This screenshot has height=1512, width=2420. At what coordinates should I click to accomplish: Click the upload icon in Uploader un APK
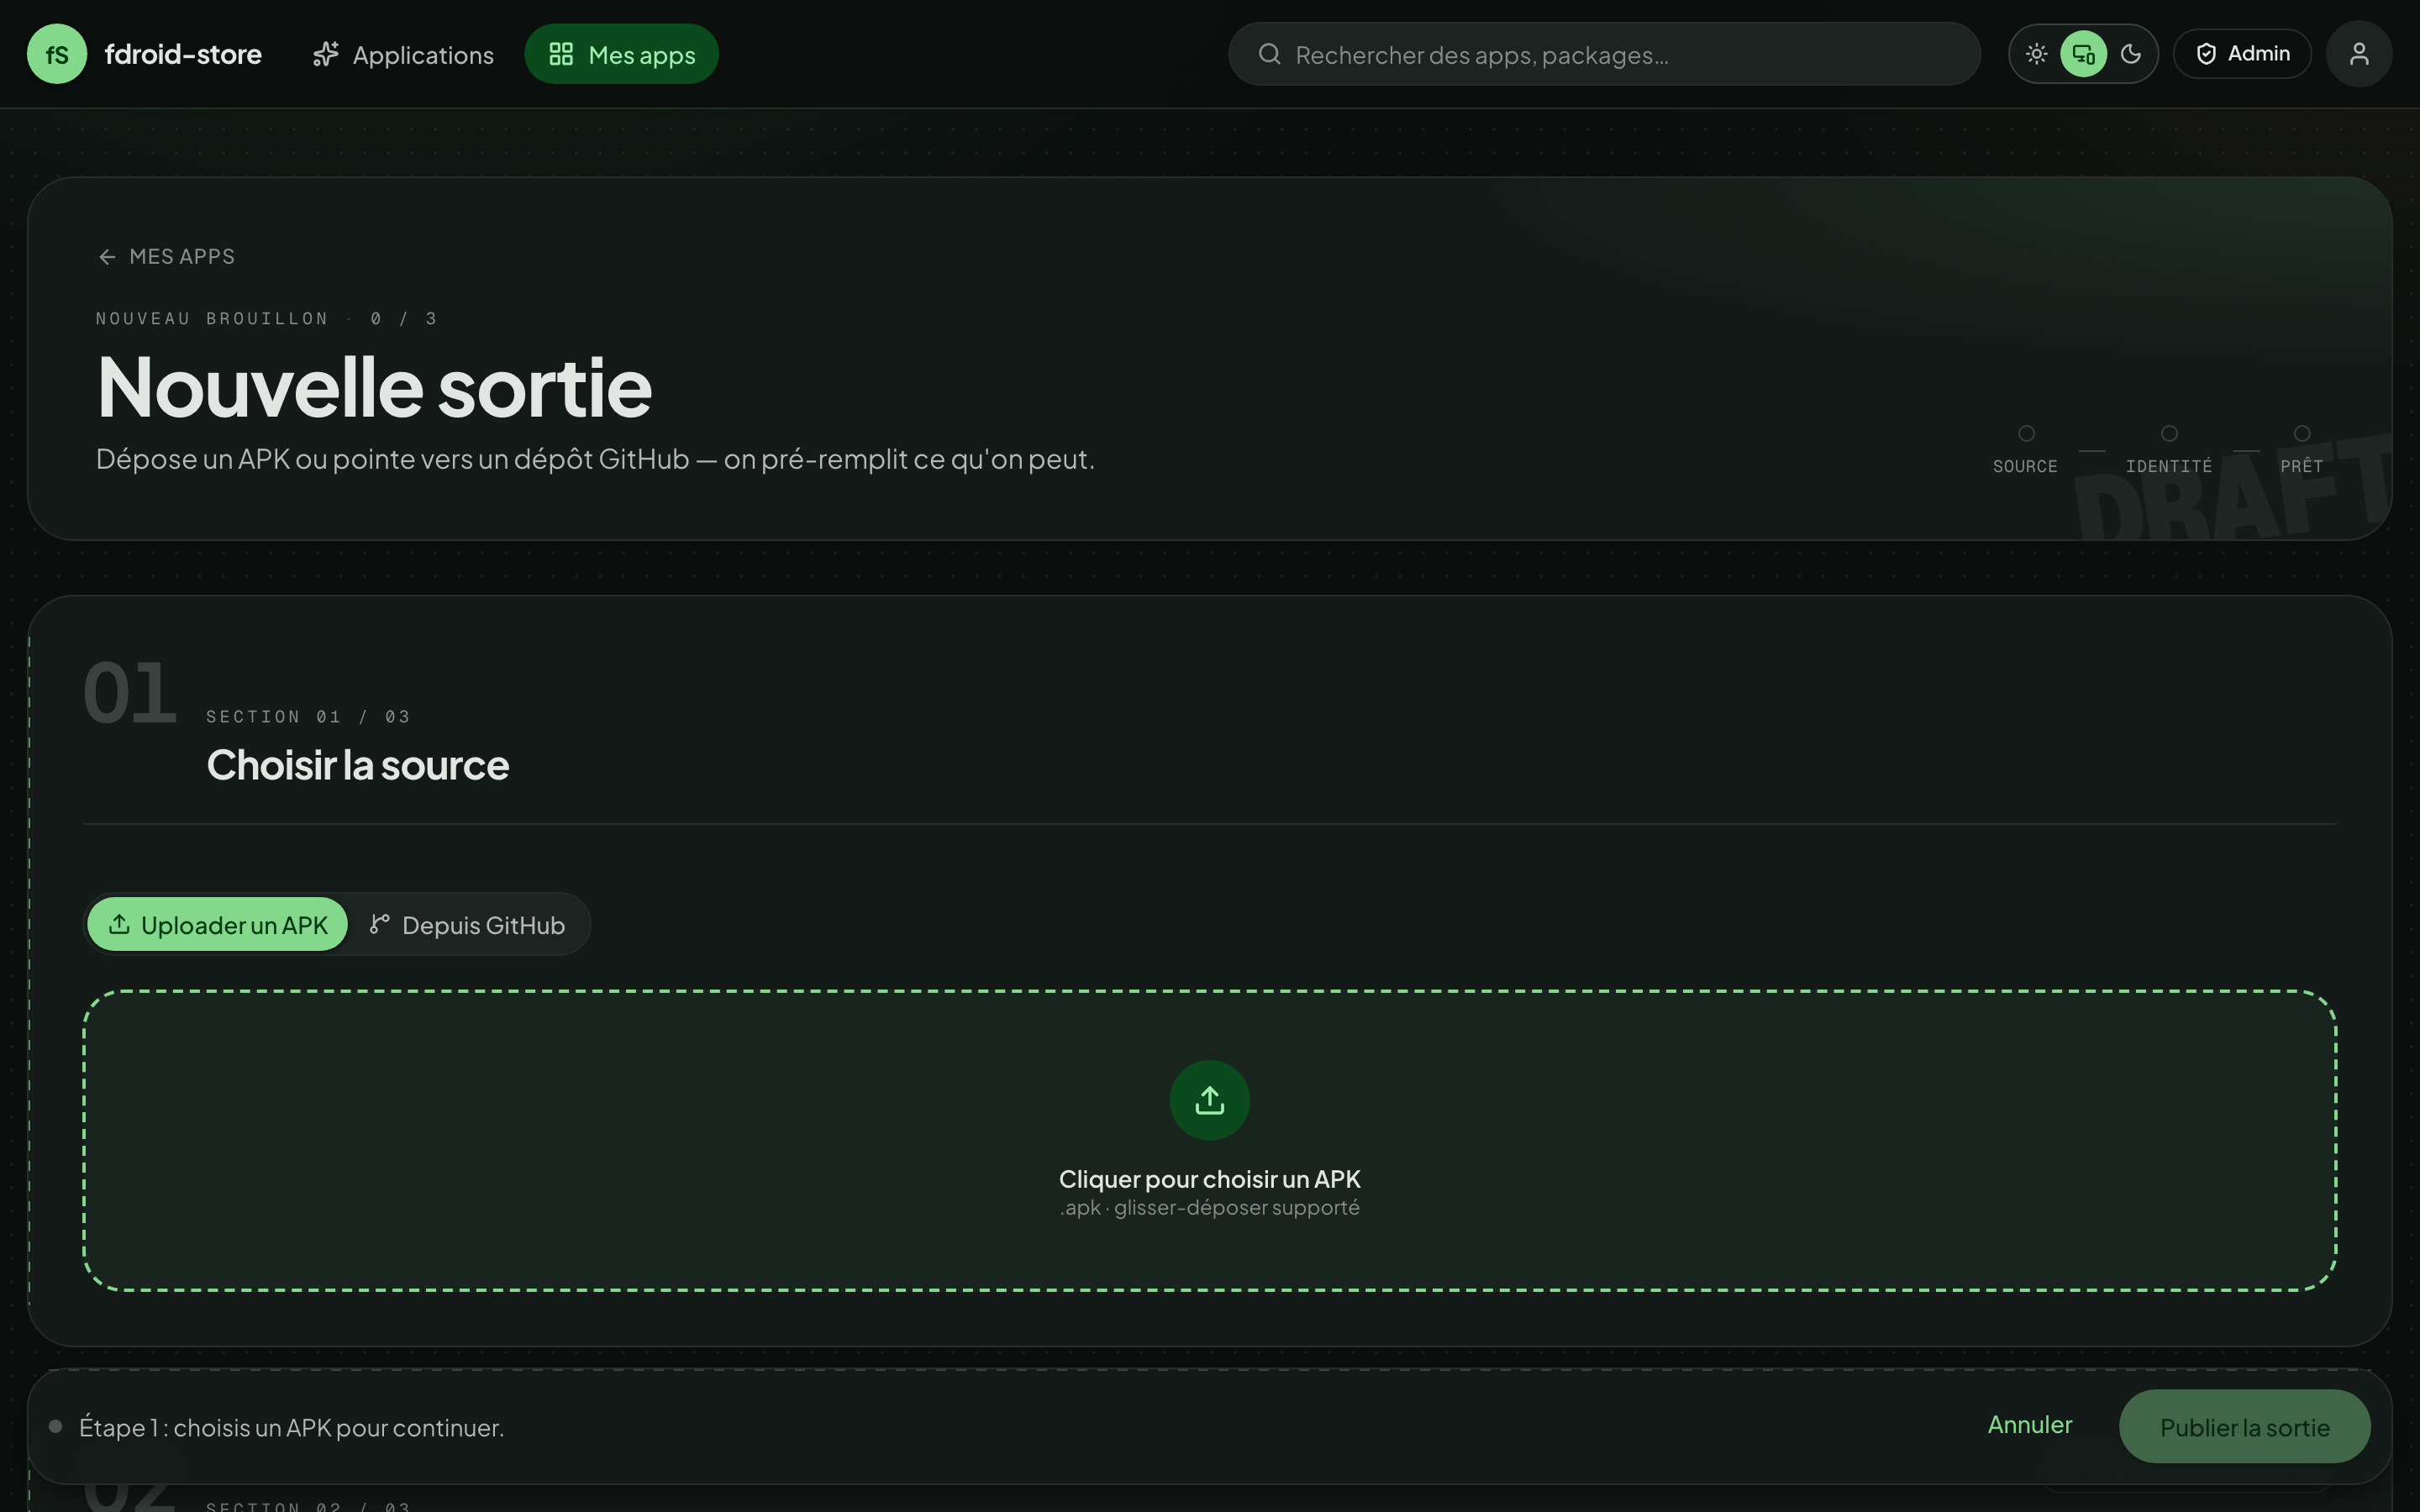(119, 924)
